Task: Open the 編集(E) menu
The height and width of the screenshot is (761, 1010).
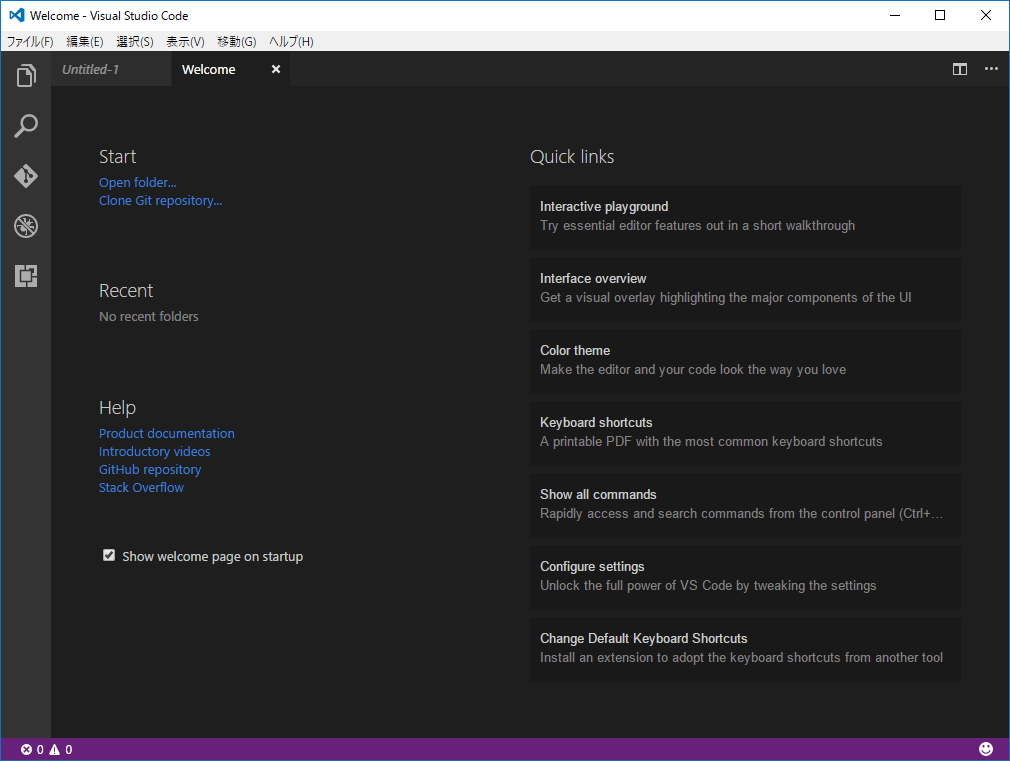Action: tap(84, 41)
